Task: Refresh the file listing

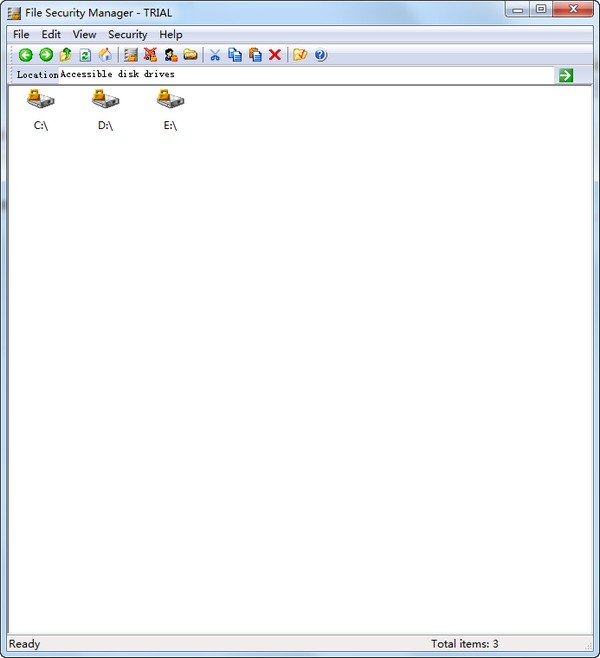Action: coord(86,55)
